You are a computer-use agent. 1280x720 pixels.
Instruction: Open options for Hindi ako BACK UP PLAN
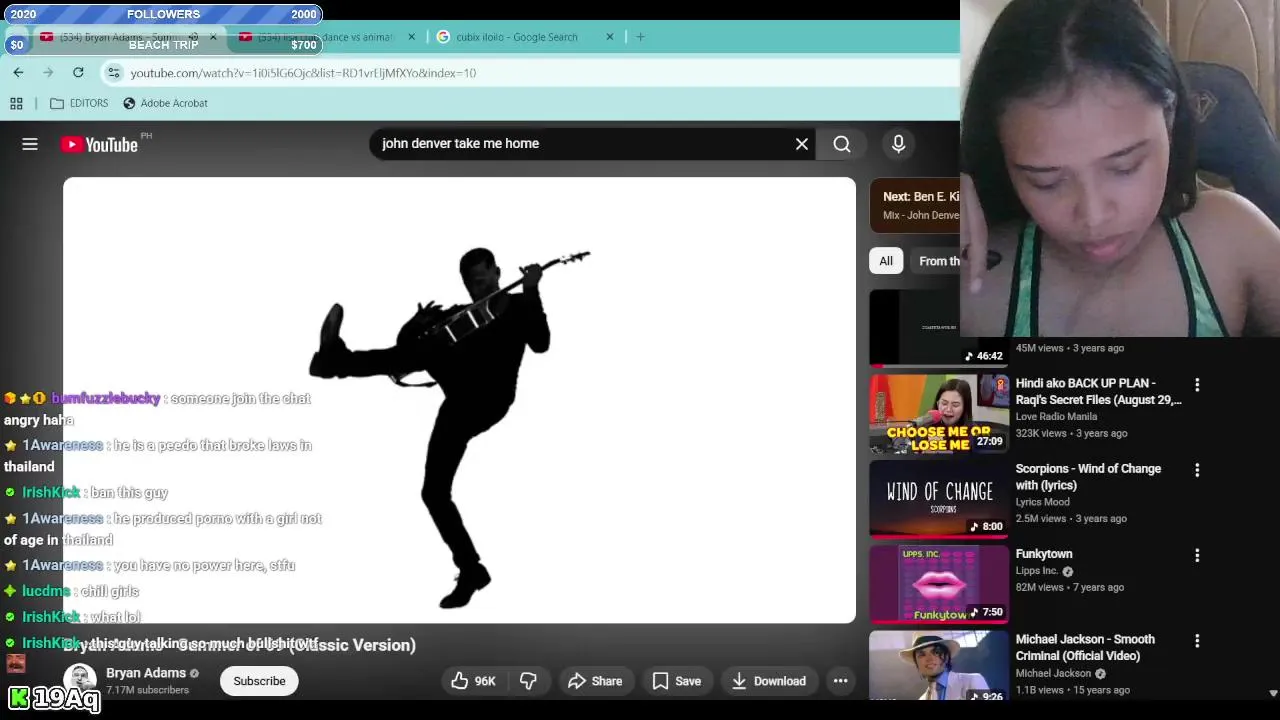click(1197, 384)
